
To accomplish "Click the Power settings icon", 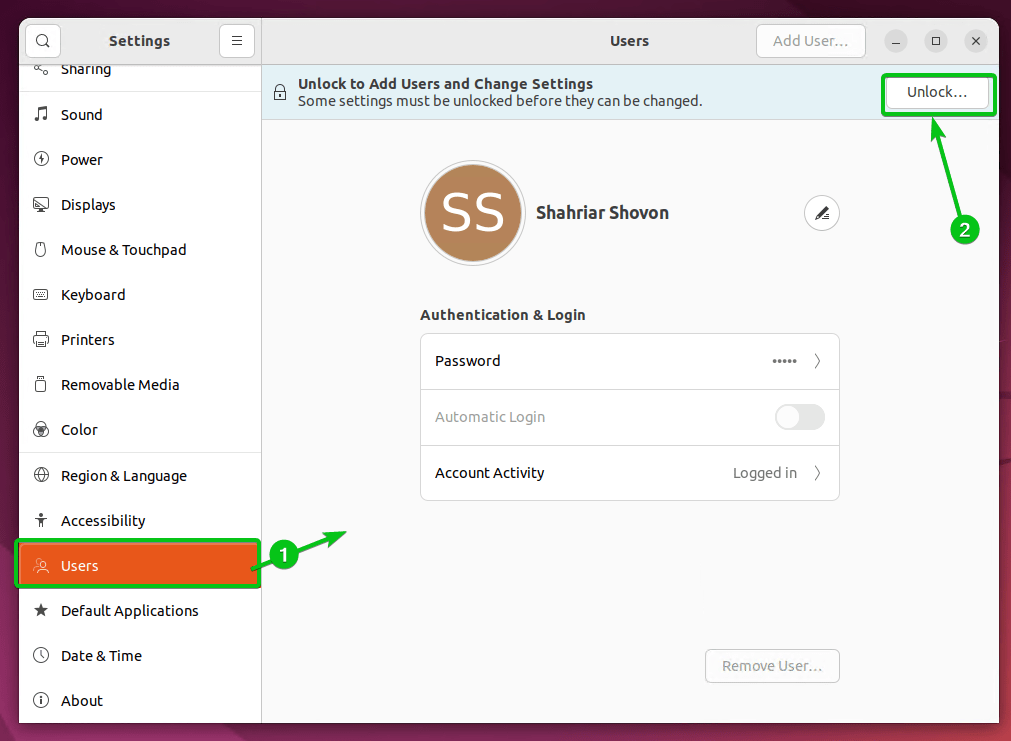I will (x=41, y=159).
